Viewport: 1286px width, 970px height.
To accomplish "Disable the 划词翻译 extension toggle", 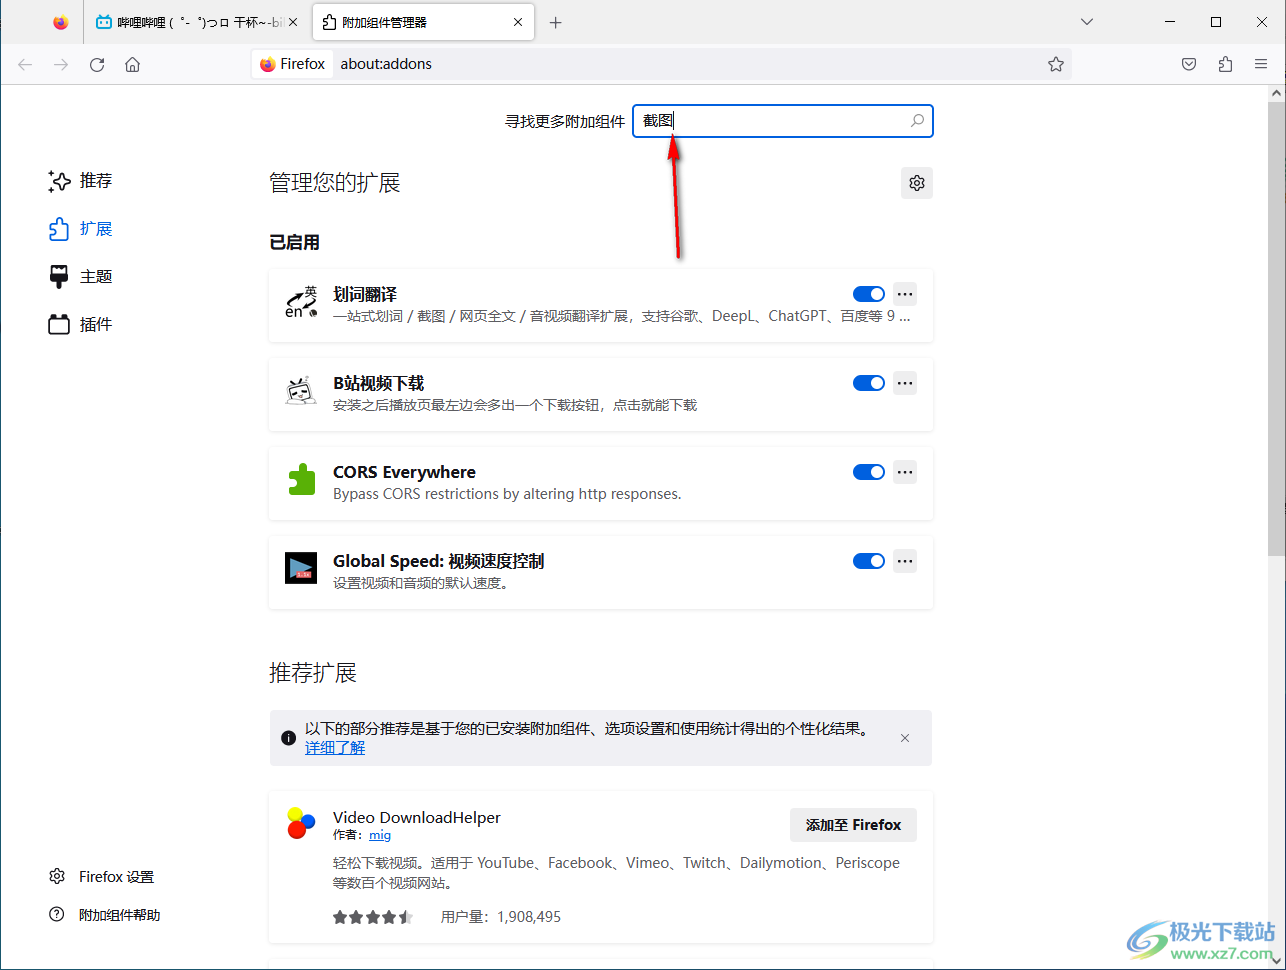I will point(869,294).
